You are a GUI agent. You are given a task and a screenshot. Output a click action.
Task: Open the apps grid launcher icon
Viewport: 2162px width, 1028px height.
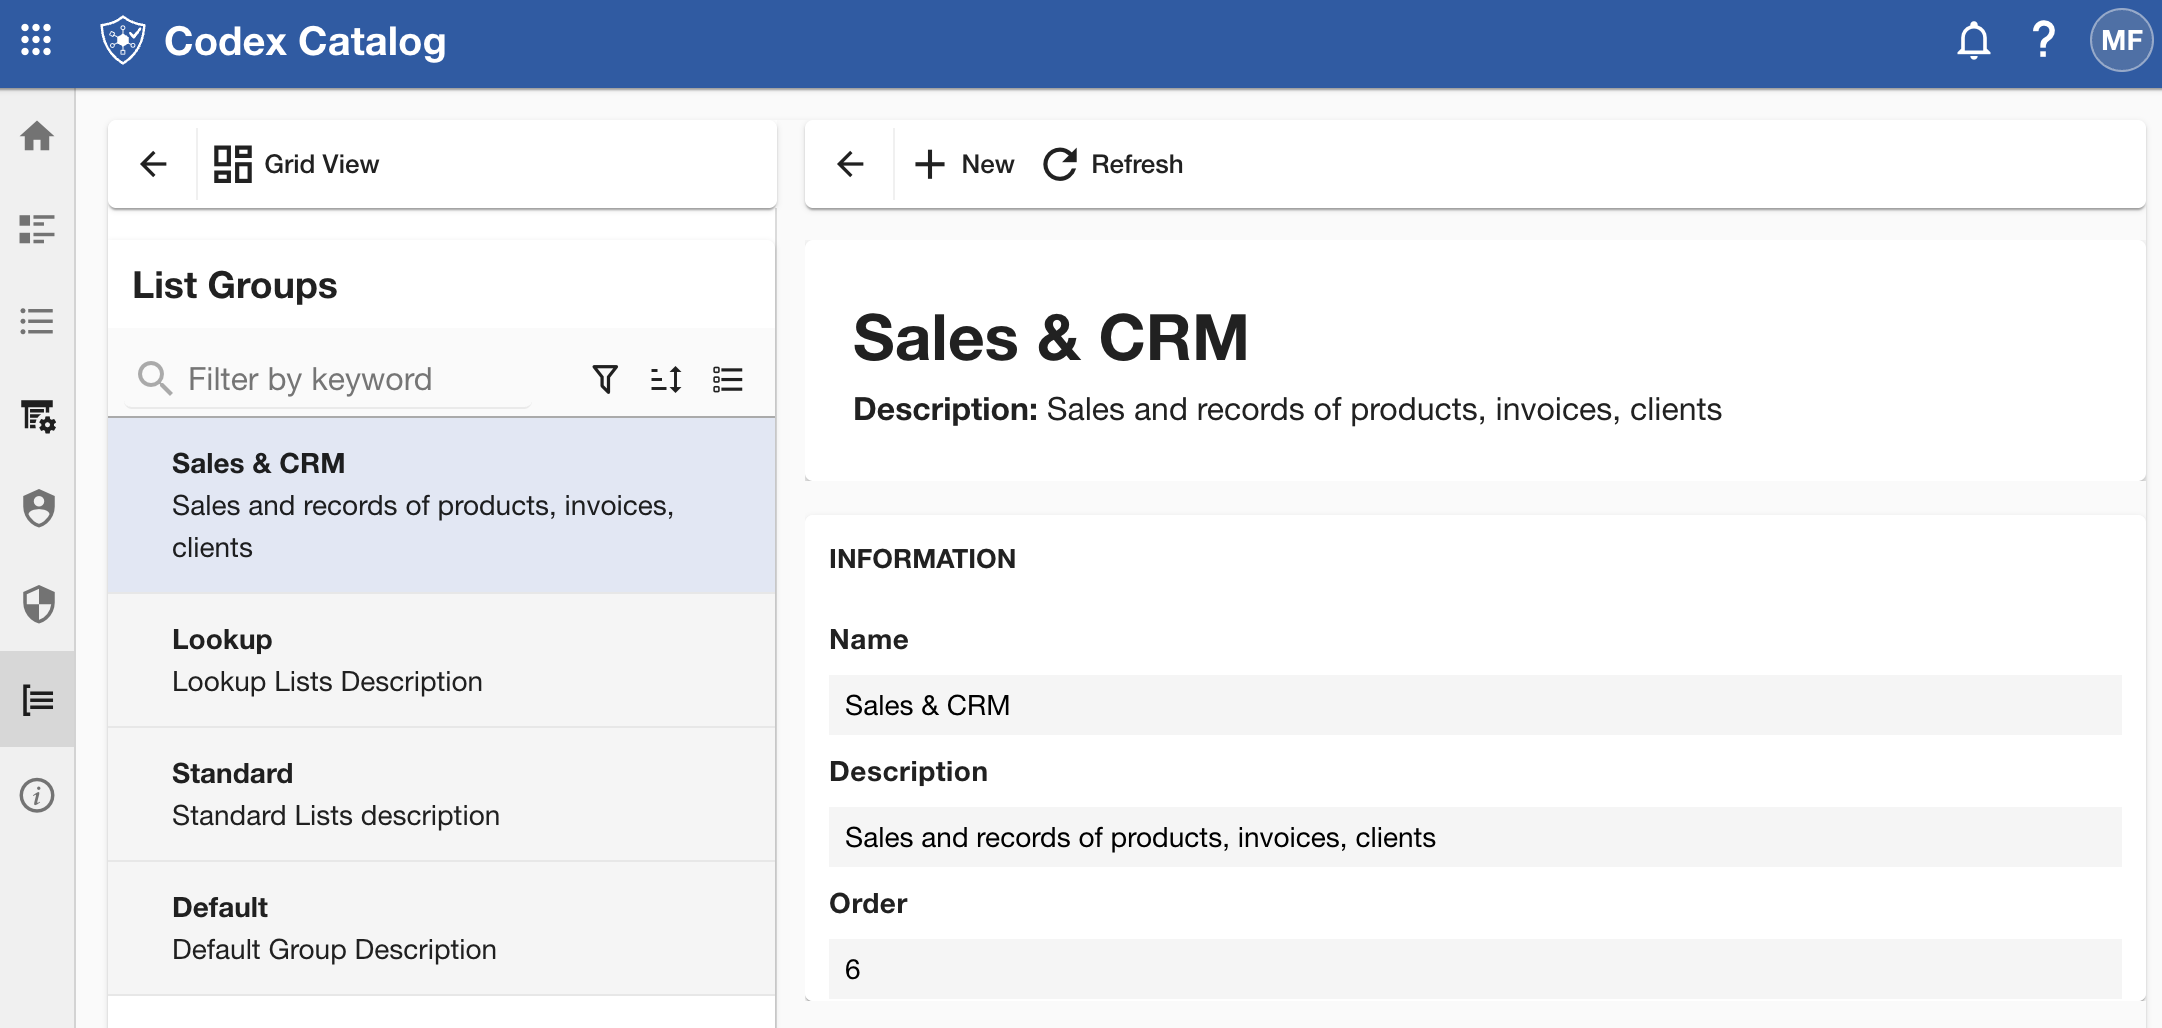(x=36, y=41)
